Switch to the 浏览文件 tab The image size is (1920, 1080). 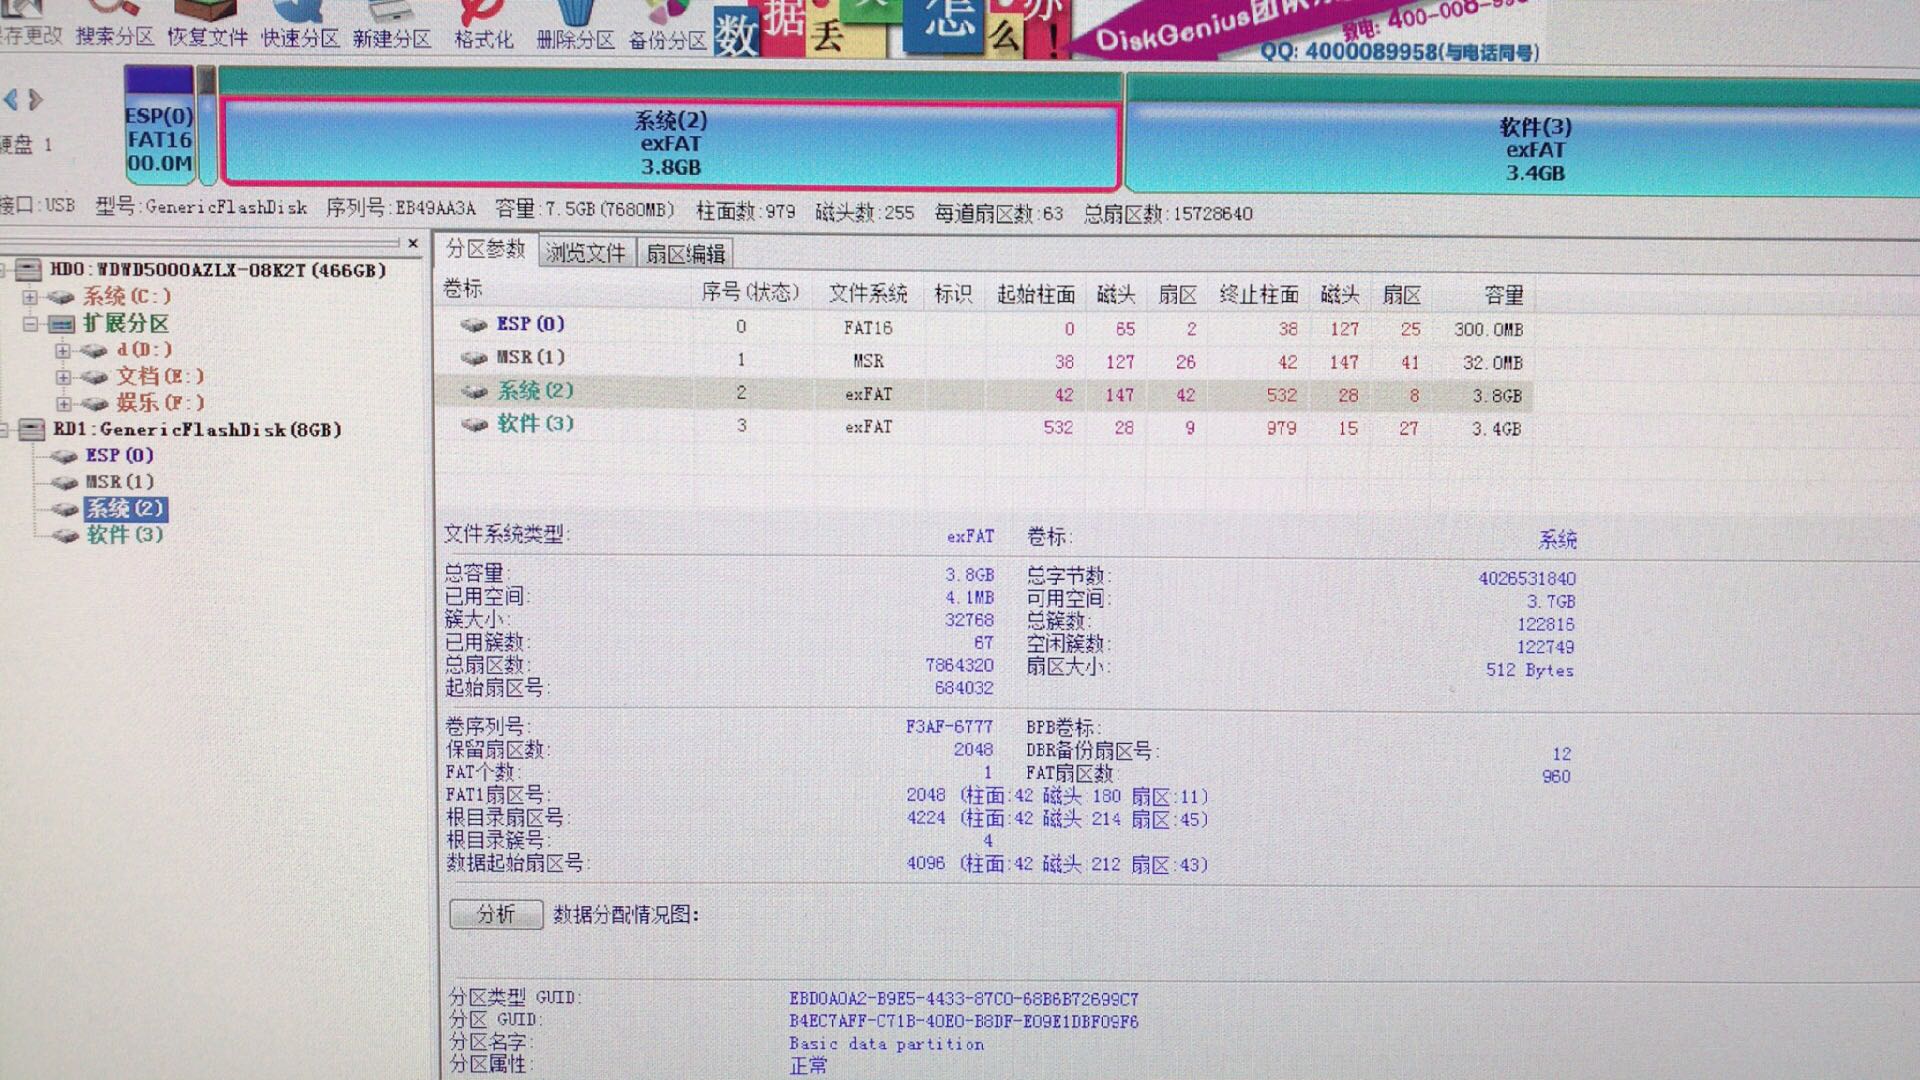(x=585, y=254)
